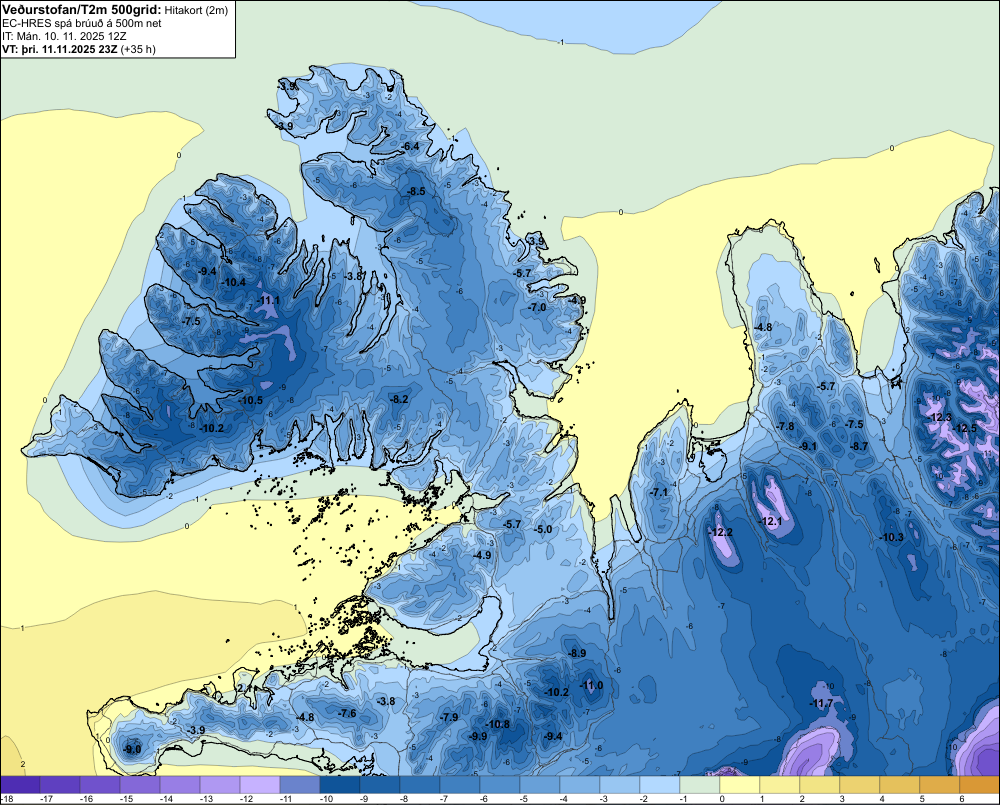Select the -12.3 temperature label
The height and width of the screenshot is (805, 1000).
pos(940,417)
